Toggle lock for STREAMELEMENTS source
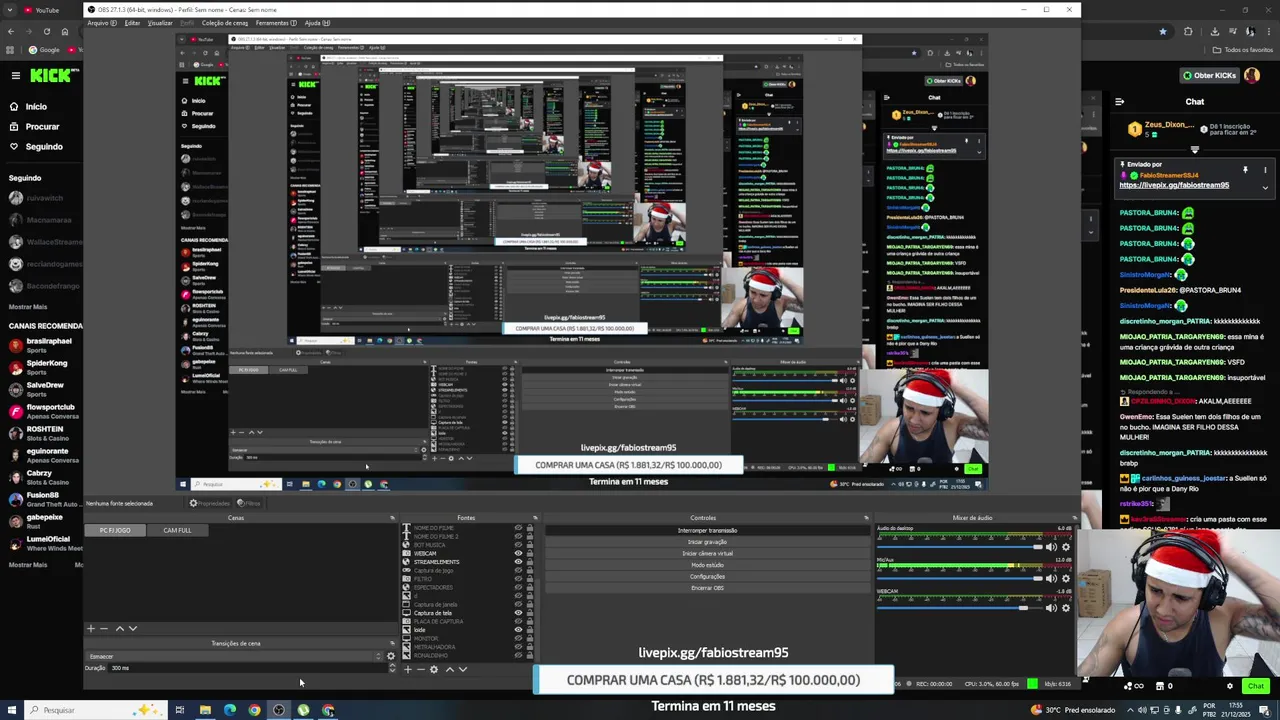 [530, 562]
